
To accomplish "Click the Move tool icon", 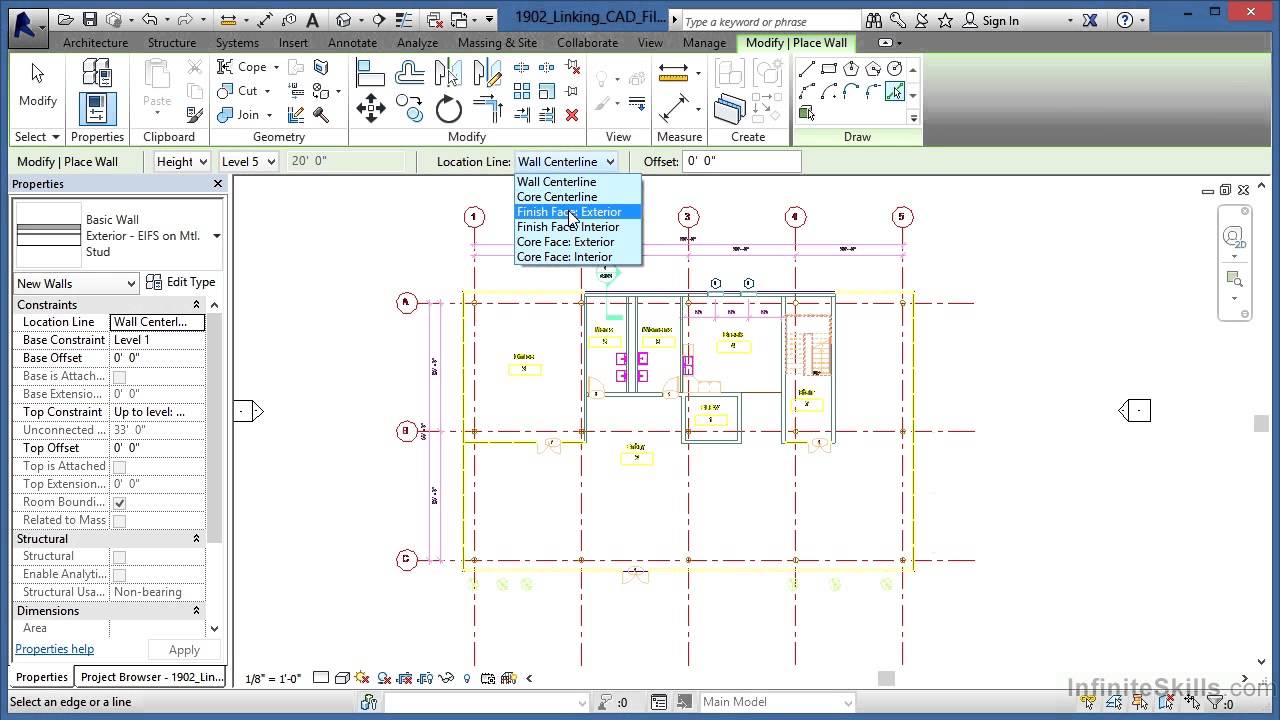I will tap(371, 108).
